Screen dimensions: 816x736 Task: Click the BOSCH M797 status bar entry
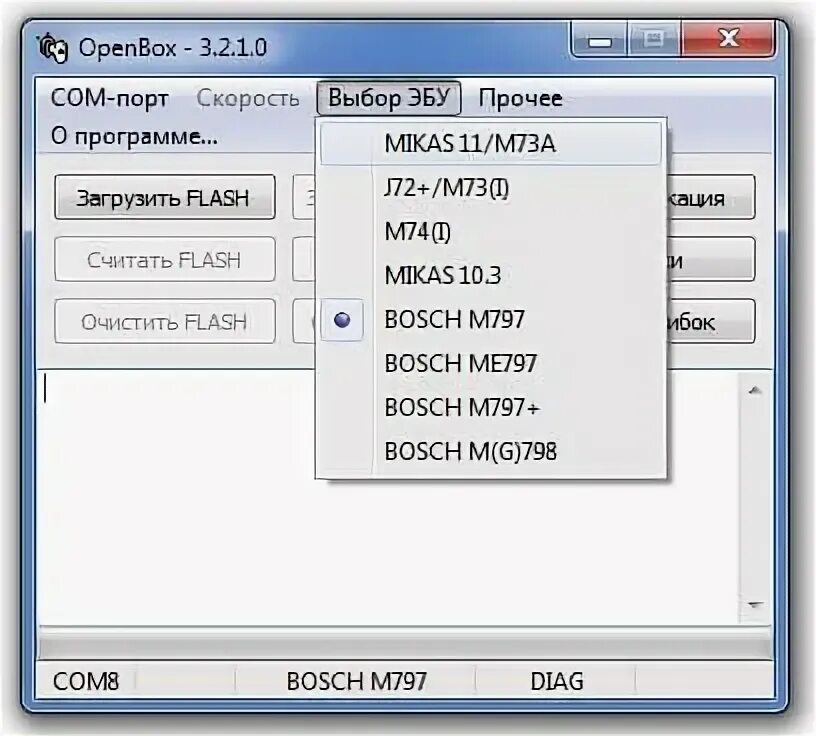coord(356,681)
